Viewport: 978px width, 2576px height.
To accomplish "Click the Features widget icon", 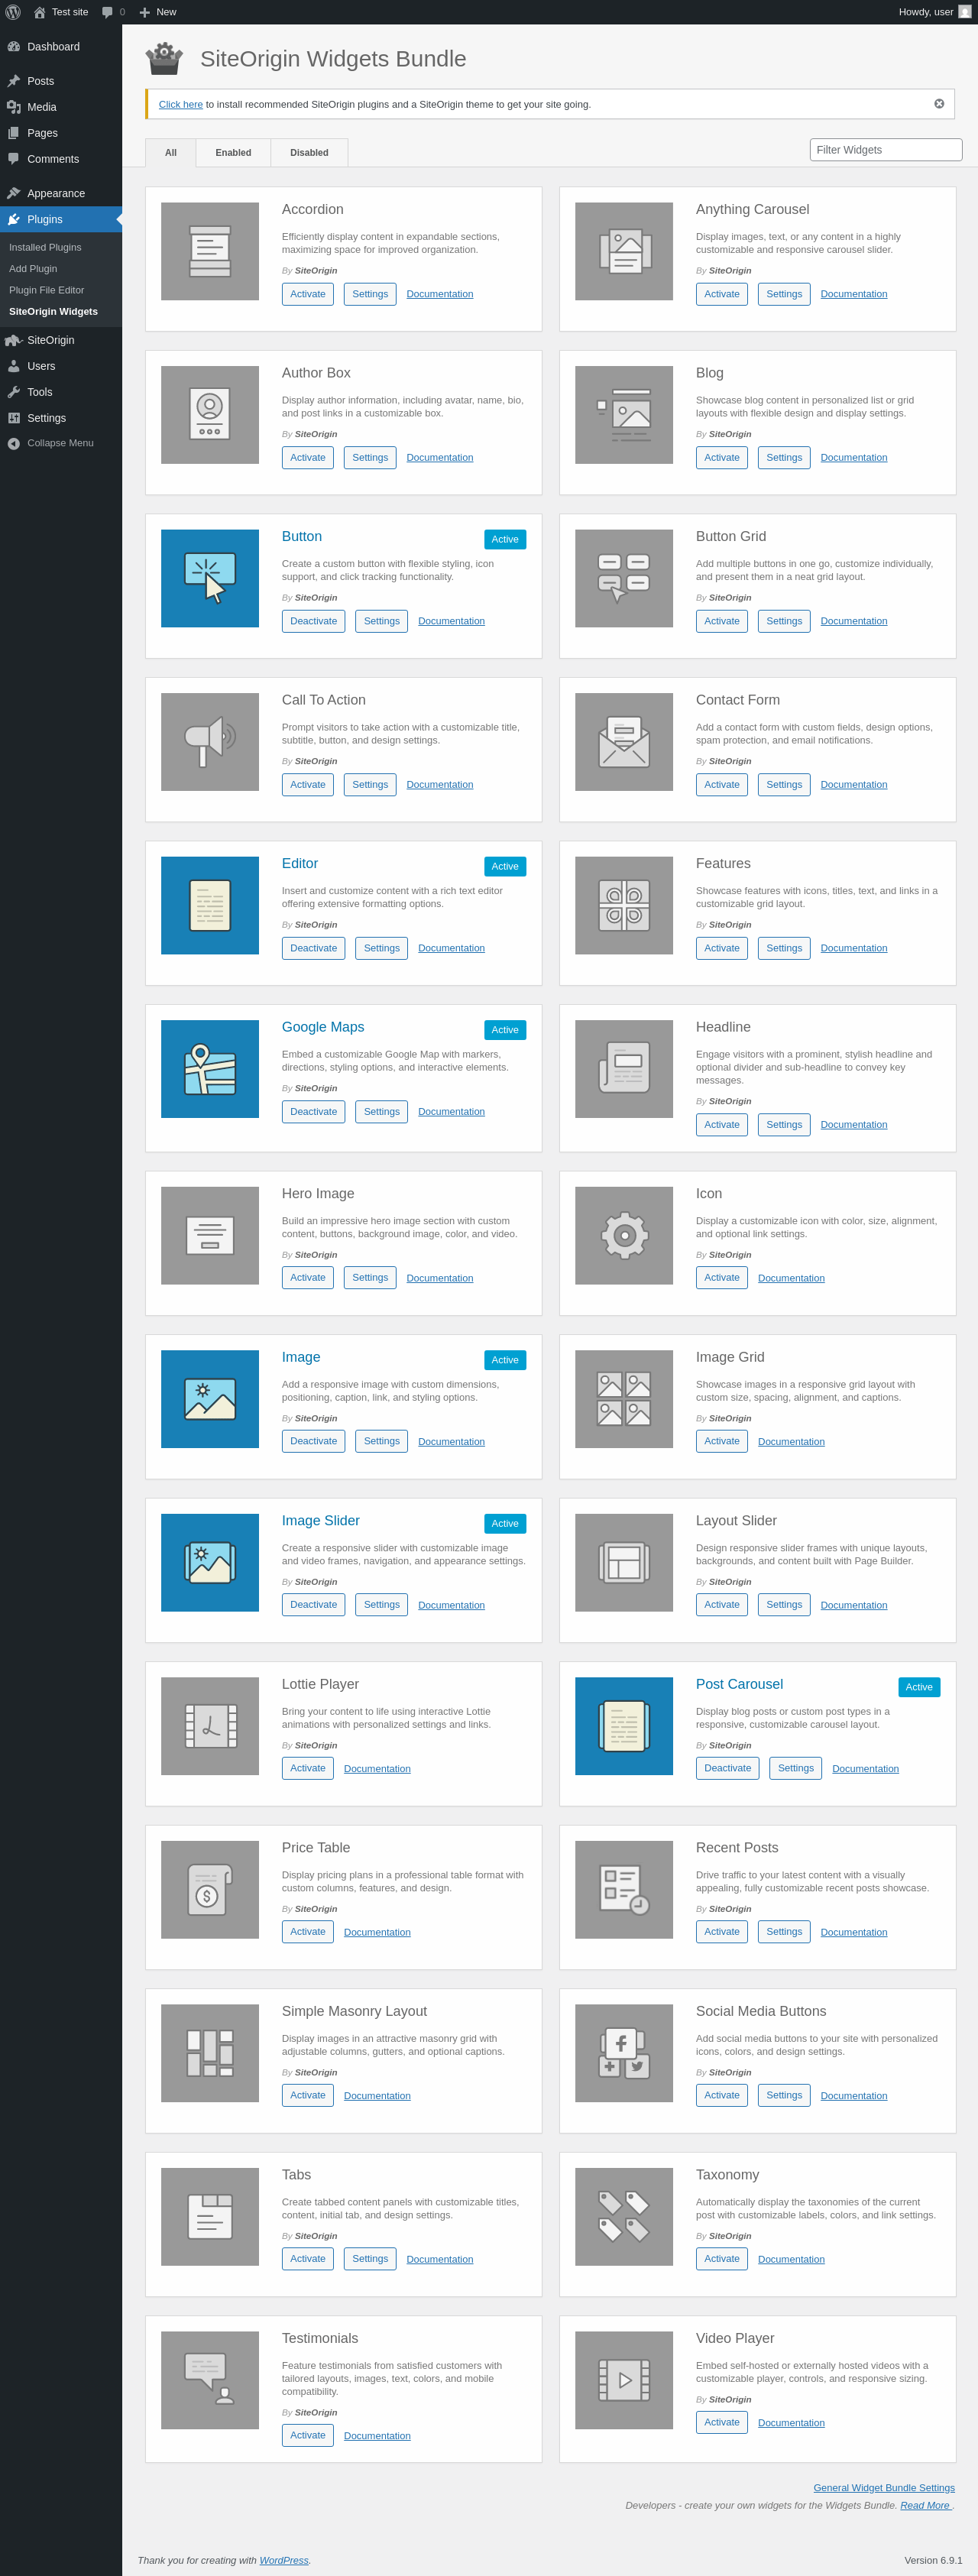I will (x=624, y=905).
